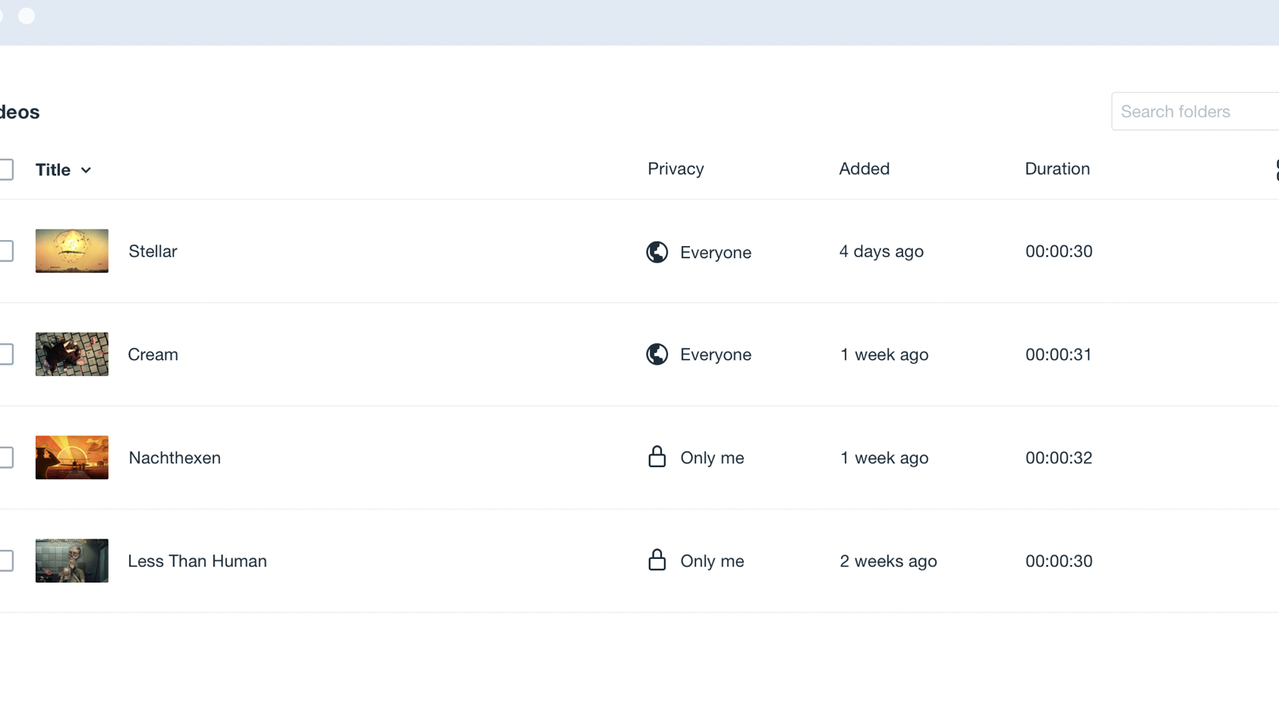1279x720 pixels.
Task: Open the Stellar video thumbnail
Action: pos(72,251)
